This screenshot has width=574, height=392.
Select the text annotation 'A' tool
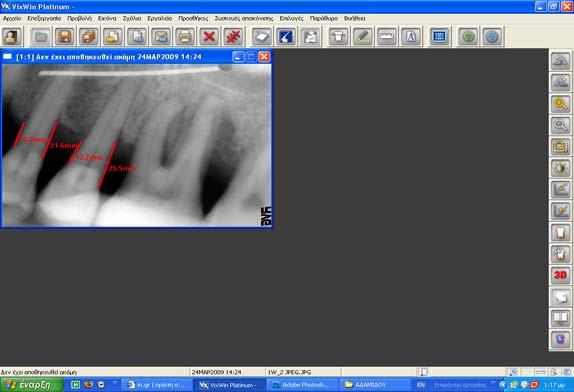point(411,37)
